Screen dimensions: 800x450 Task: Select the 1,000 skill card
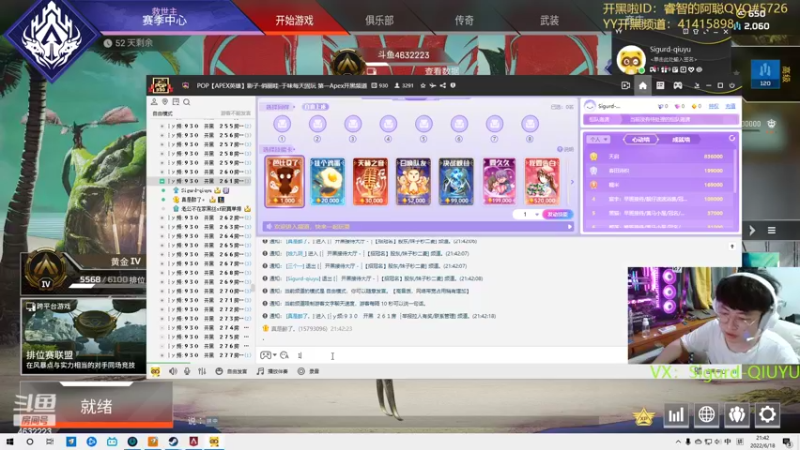285,181
